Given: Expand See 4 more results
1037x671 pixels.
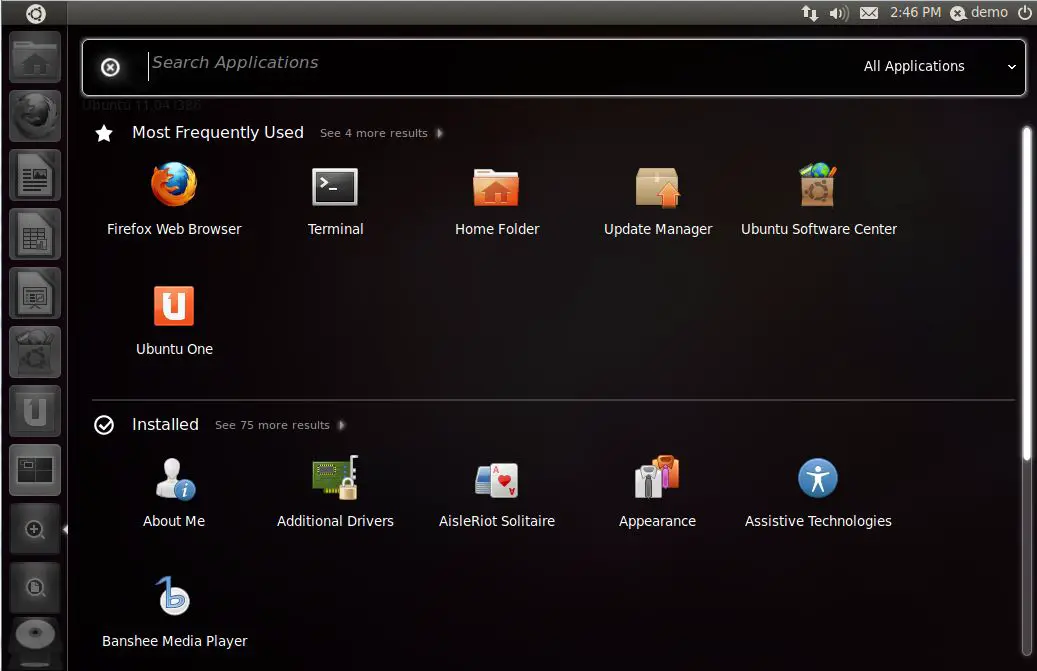Looking at the screenshot, I should point(380,133).
